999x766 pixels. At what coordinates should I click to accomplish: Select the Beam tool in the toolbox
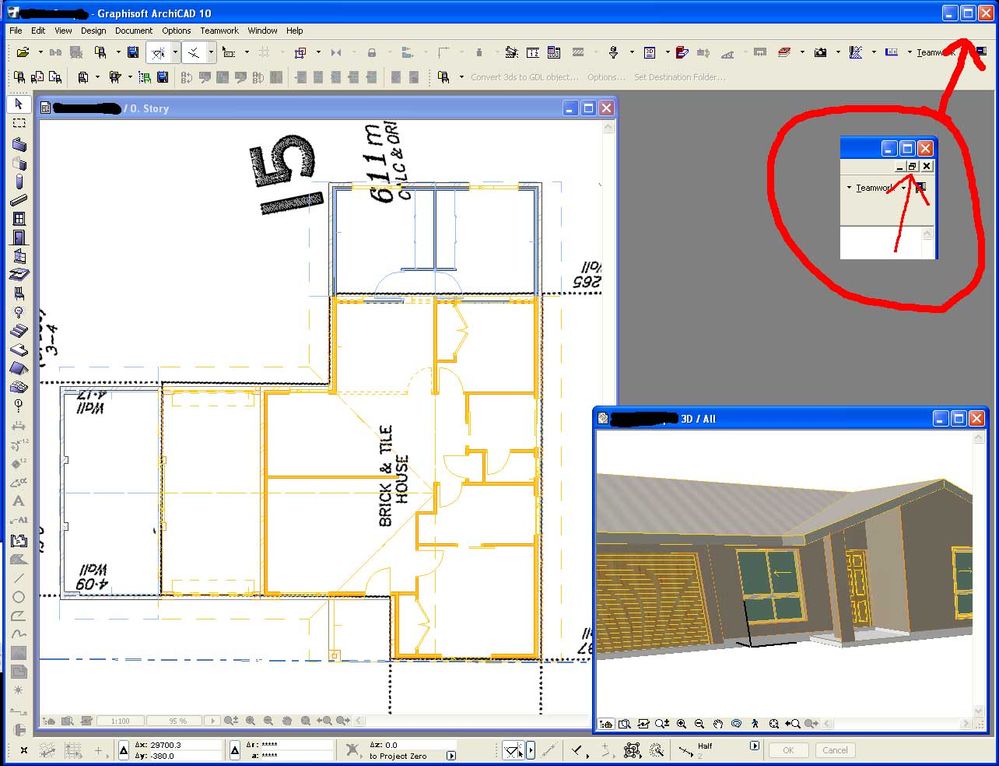[x=19, y=200]
